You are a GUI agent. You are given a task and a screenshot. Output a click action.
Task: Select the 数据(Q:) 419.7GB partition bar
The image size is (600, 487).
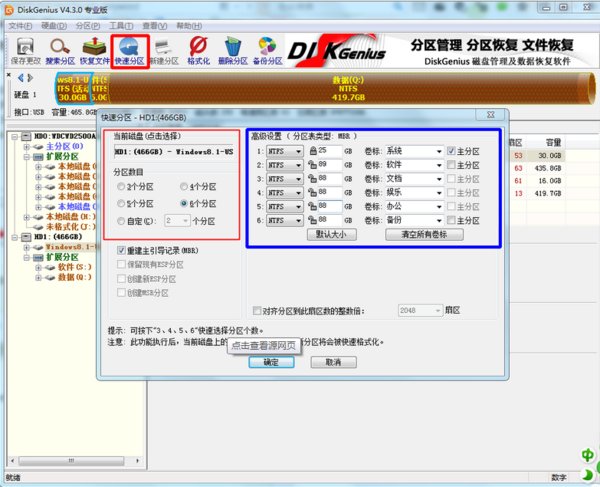pyautogui.click(x=348, y=89)
